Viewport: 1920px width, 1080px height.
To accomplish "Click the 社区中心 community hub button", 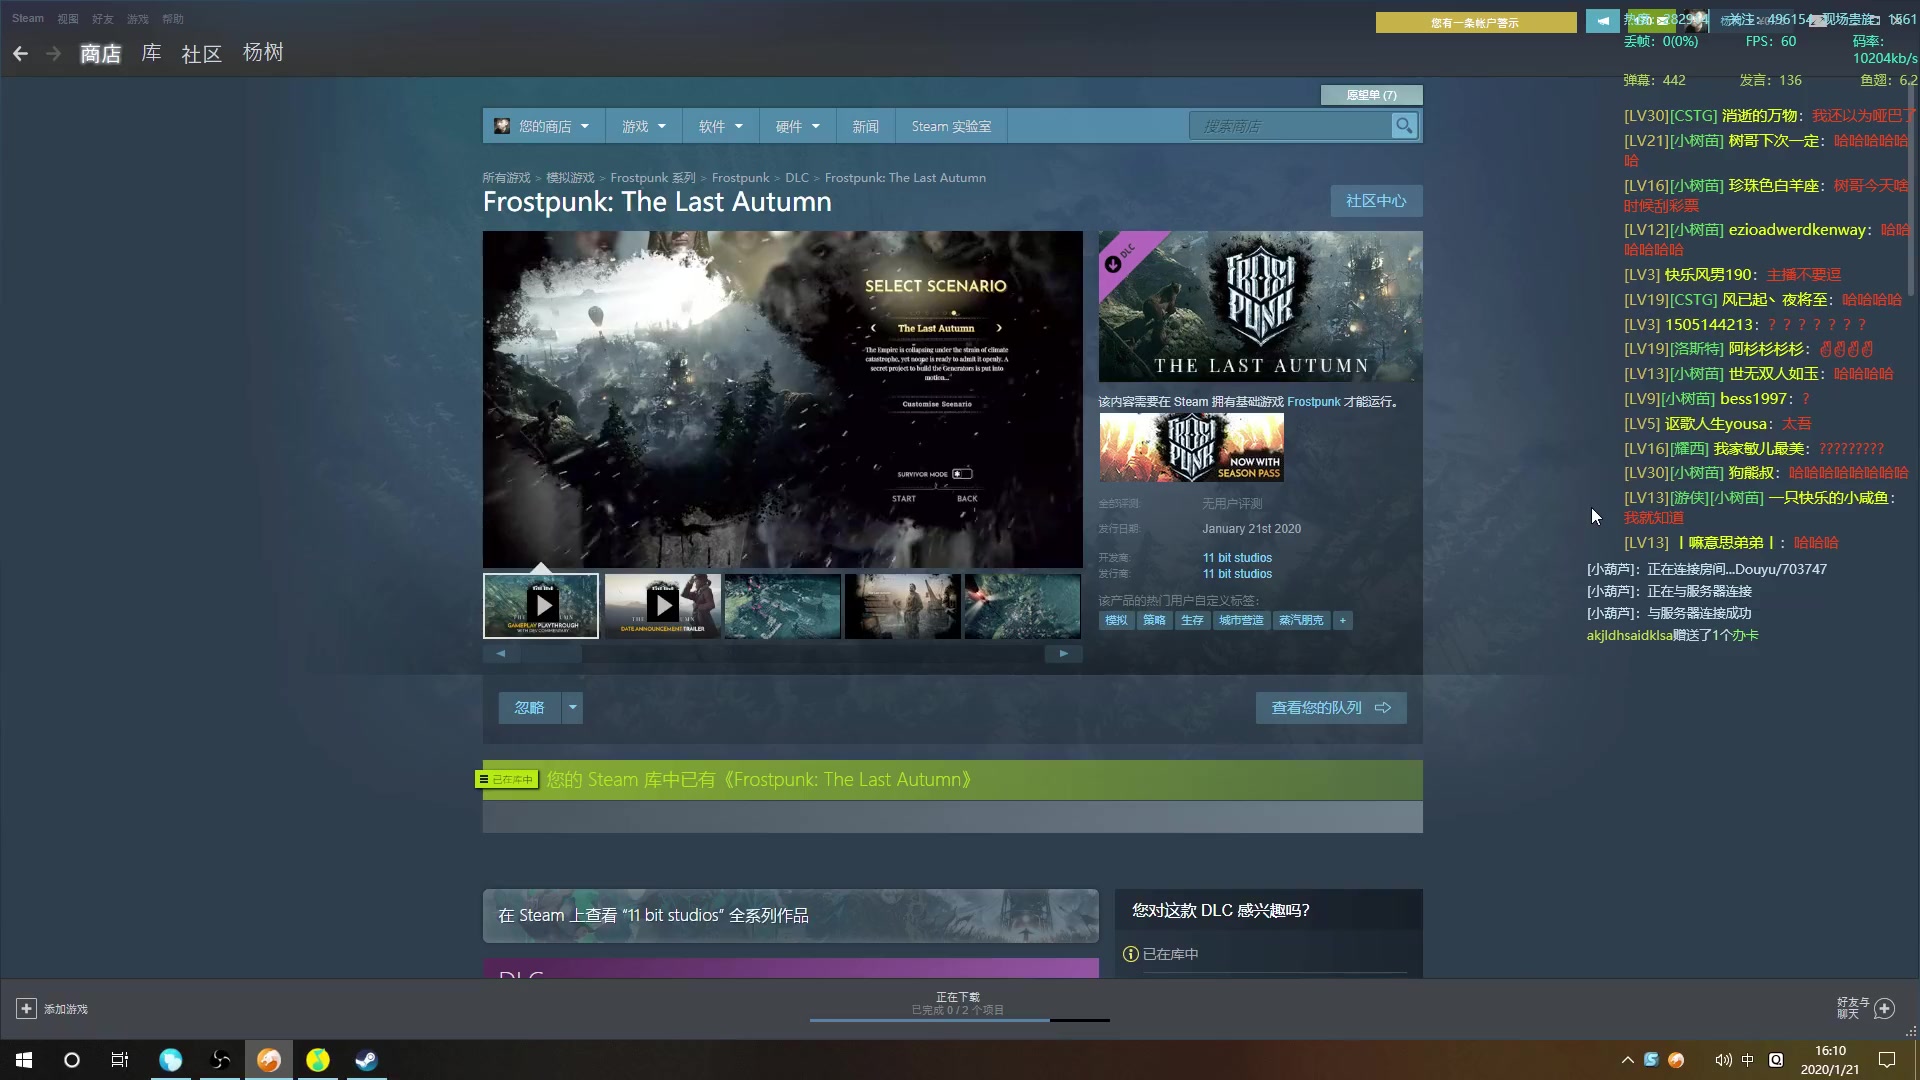I will click(x=1375, y=201).
